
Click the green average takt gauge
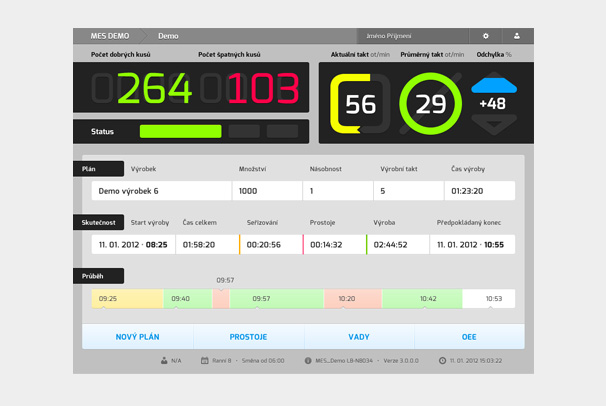point(430,104)
